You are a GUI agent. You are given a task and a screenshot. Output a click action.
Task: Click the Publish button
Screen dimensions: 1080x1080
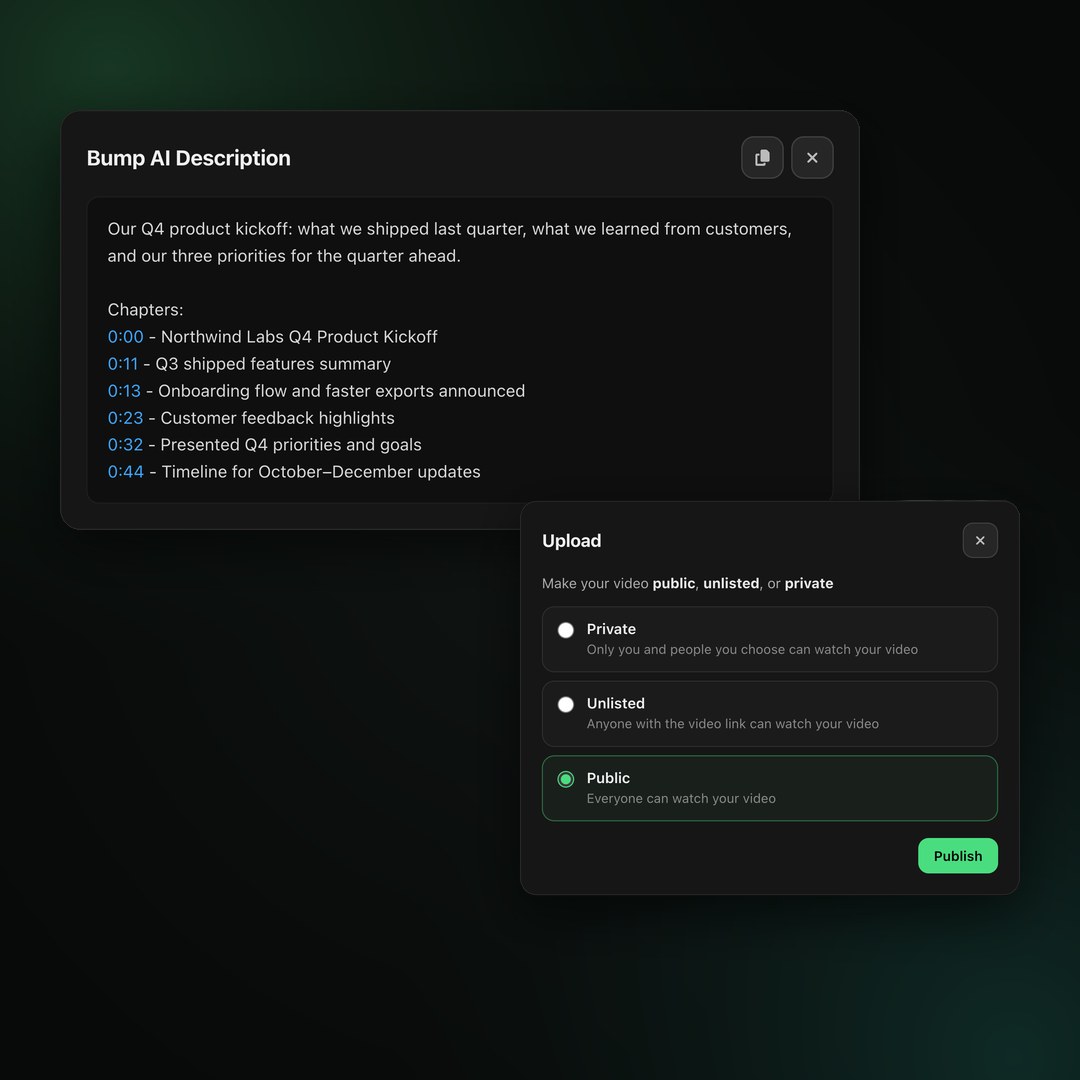957,855
